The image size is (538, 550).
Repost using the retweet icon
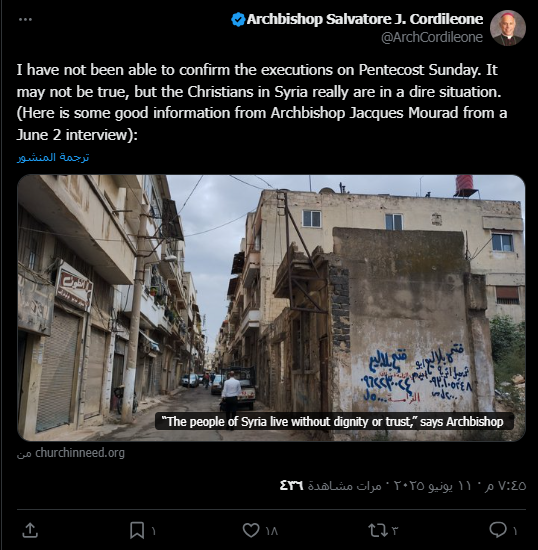tap(377, 530)
